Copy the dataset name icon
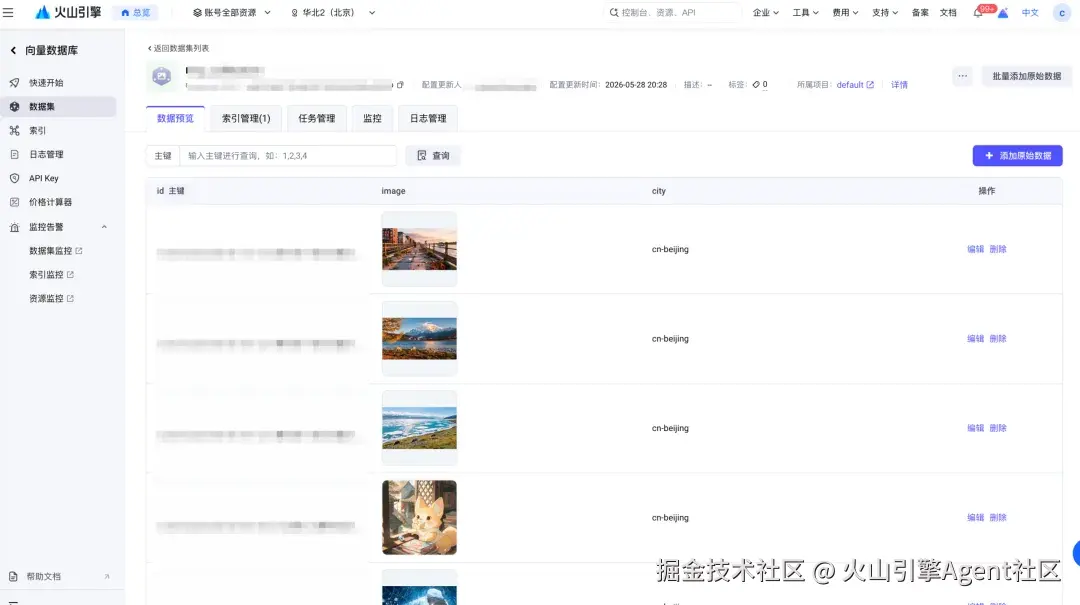Image resolution: width=1080 pixels, height=605 pixels. (400, 85)
